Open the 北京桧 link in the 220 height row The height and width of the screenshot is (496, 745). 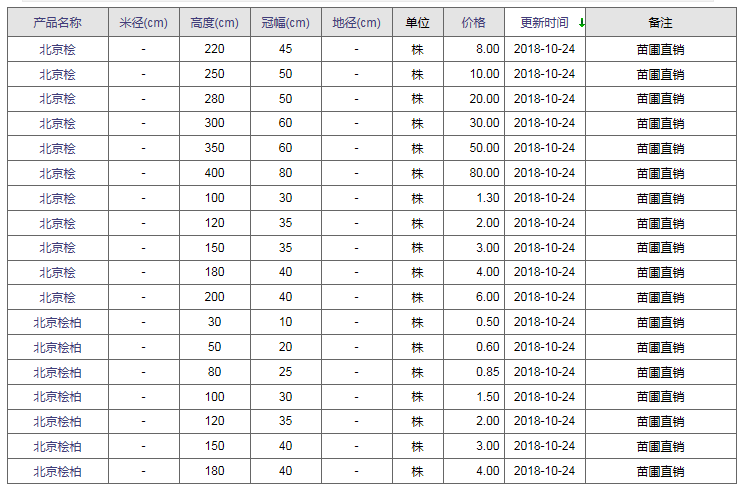(x=57, y=49)
